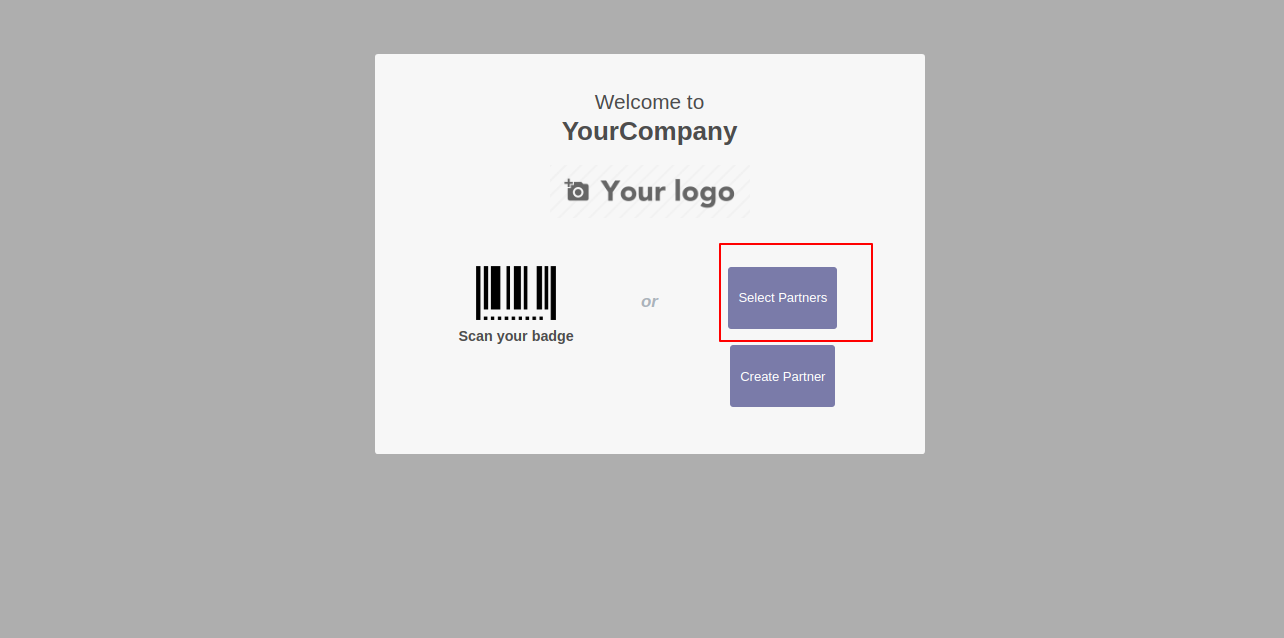Click the barcode scan icon
The width and height of the screenshot is (1284, 638).
[516, 293]
